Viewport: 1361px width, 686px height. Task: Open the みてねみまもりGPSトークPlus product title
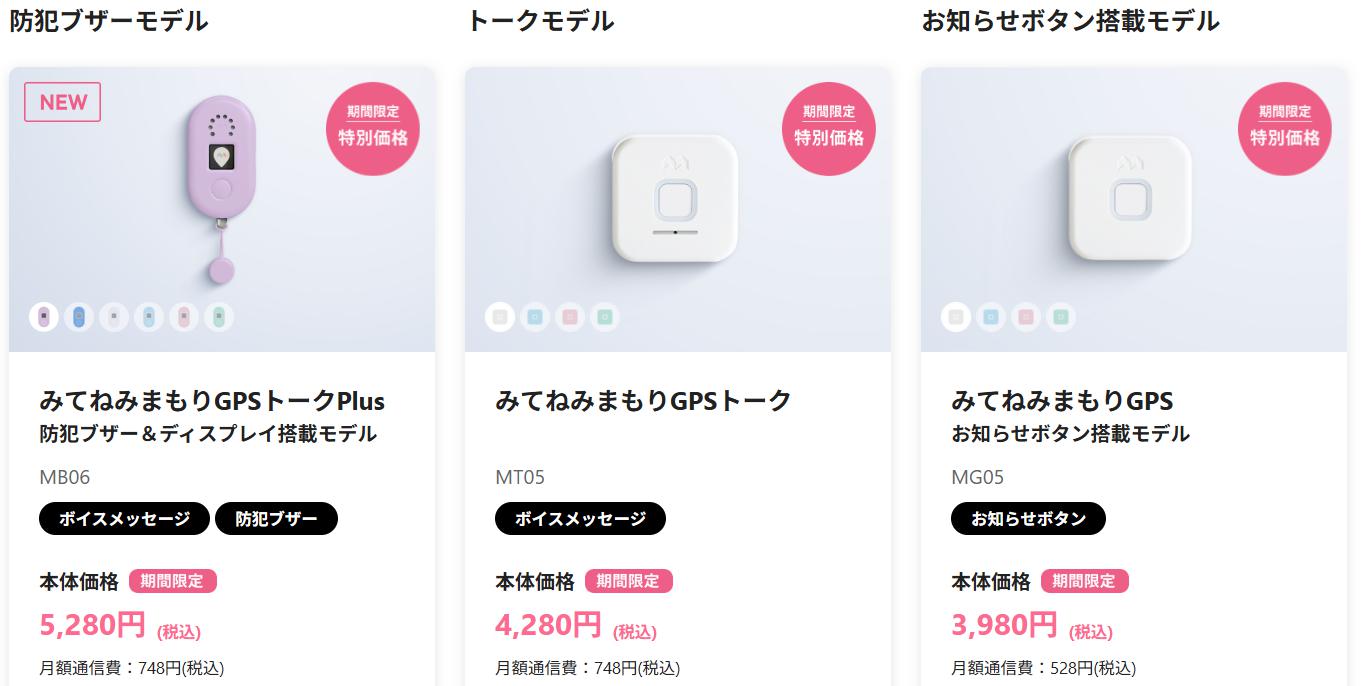tap(212, 401)
